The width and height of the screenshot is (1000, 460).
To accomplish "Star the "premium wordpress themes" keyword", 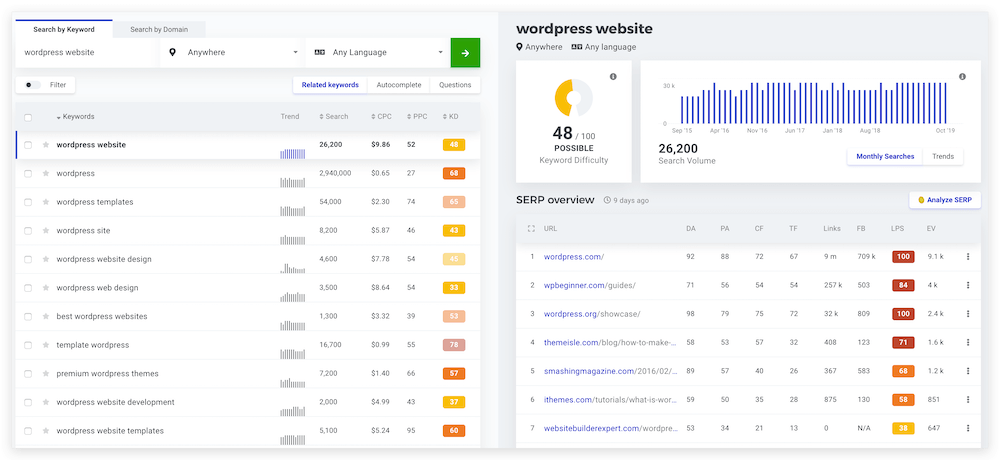I will [45, 374].
